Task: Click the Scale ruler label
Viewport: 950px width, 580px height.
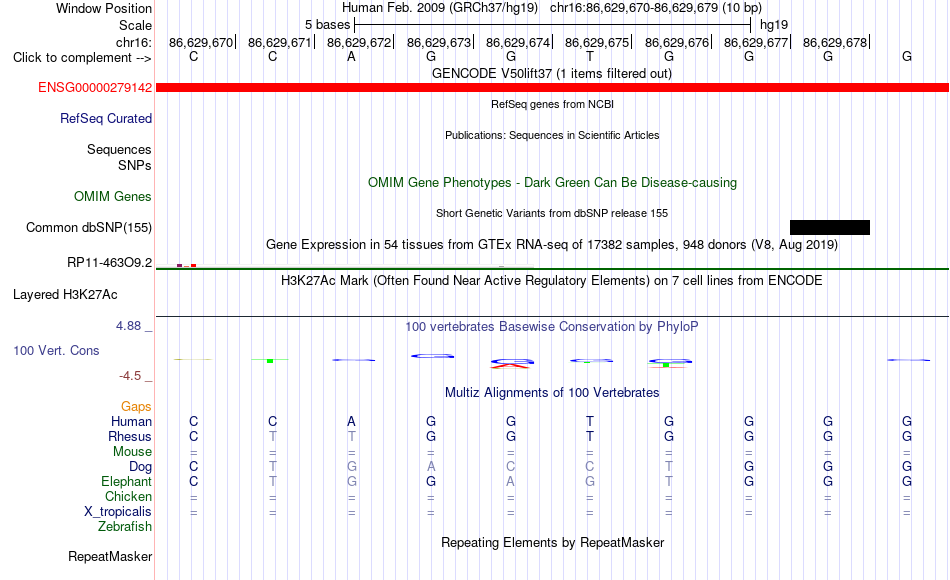Action: [x=135, y=25]
